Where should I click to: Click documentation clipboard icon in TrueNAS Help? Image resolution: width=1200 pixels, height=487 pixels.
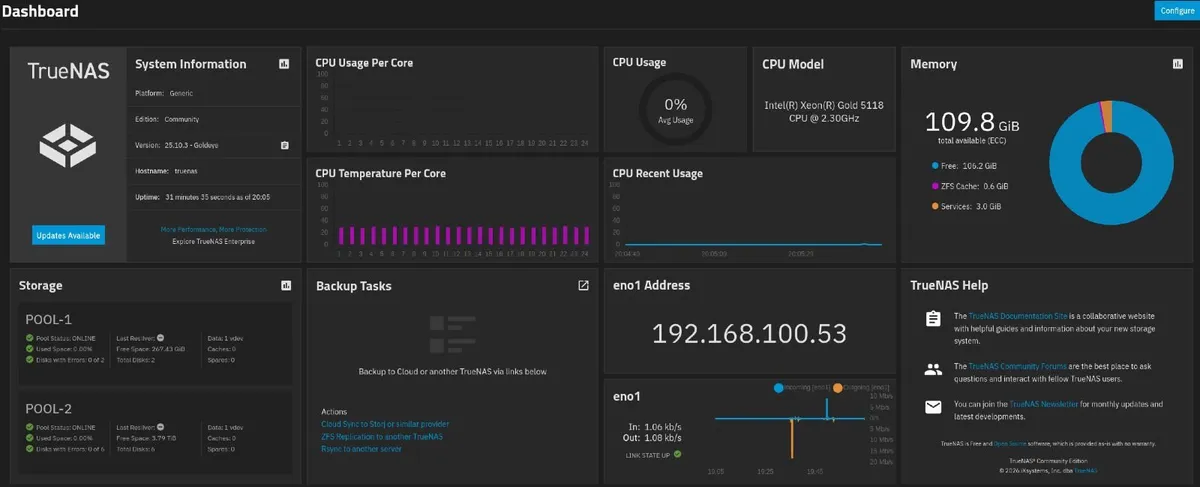pyautogui.click(x=933, y=319)
